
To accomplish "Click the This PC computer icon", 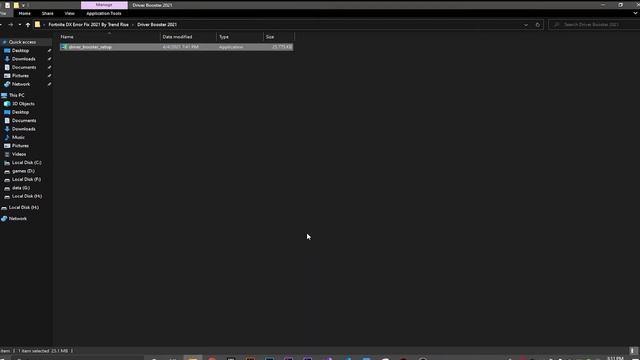I will tap(4, 95).
